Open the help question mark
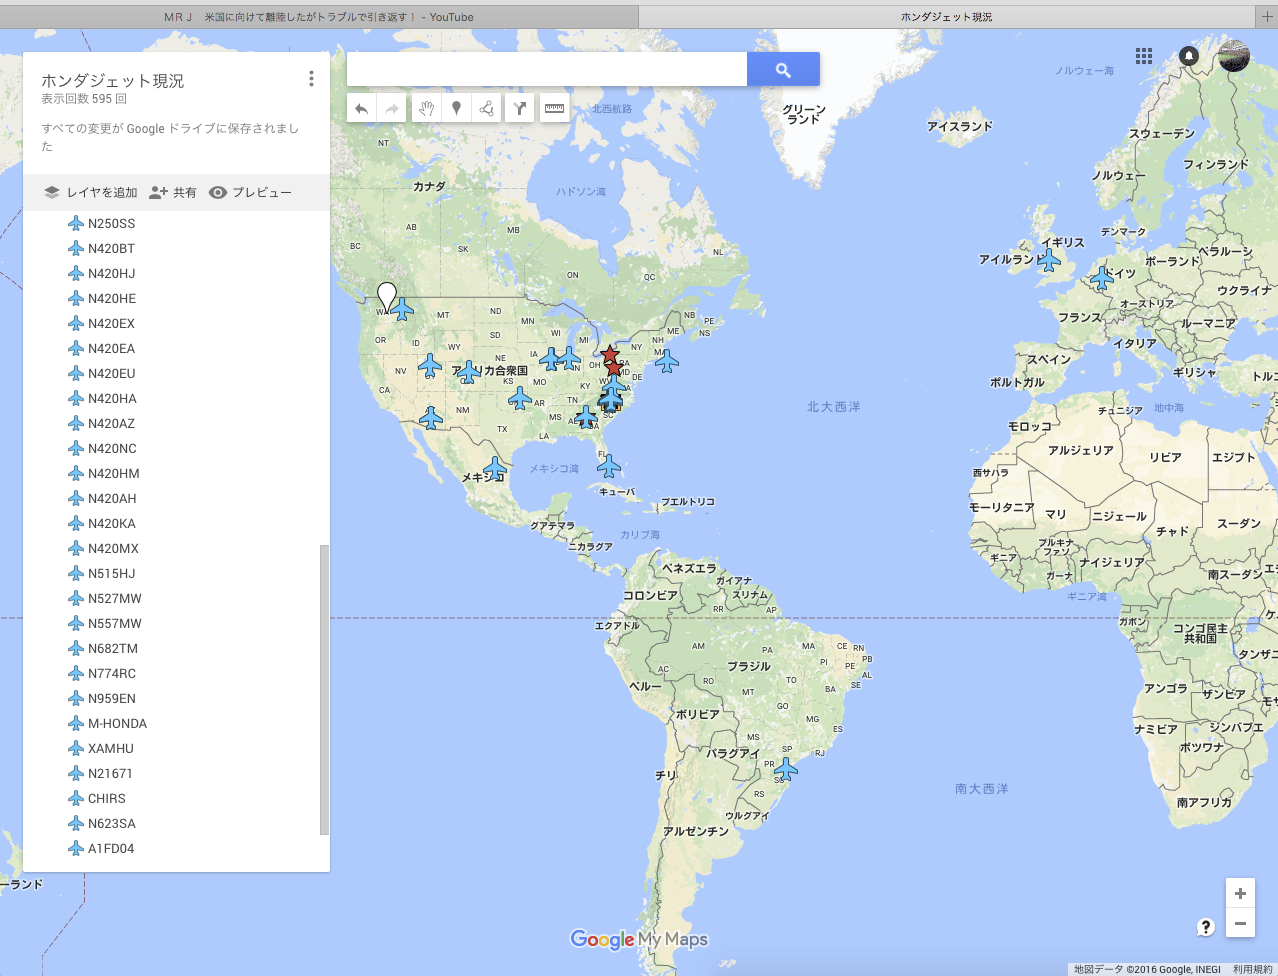1278x976 pixels. tap(1206, 926)
